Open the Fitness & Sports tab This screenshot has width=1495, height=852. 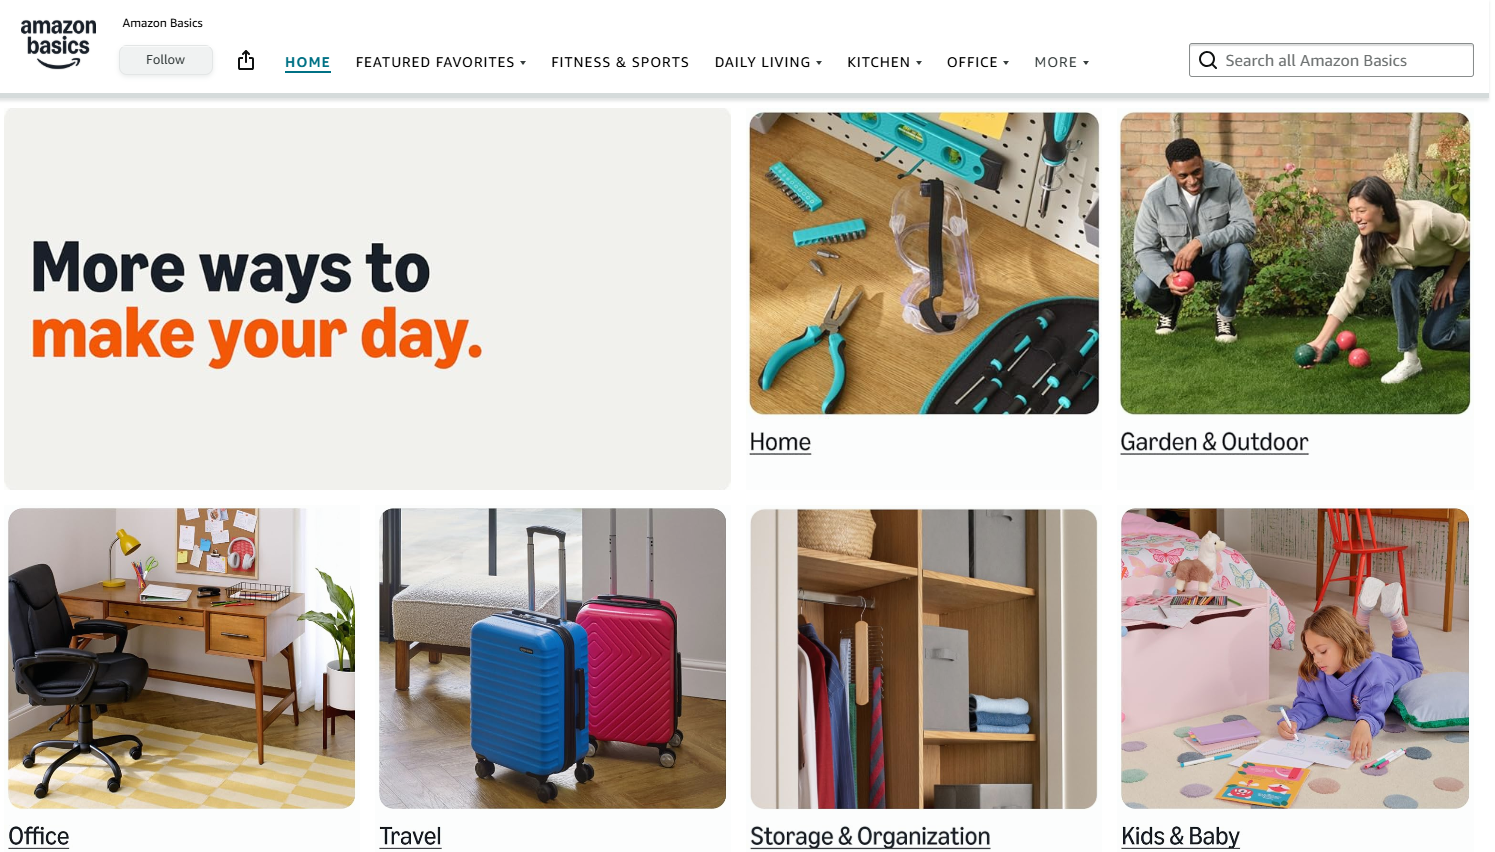[620, 62]
